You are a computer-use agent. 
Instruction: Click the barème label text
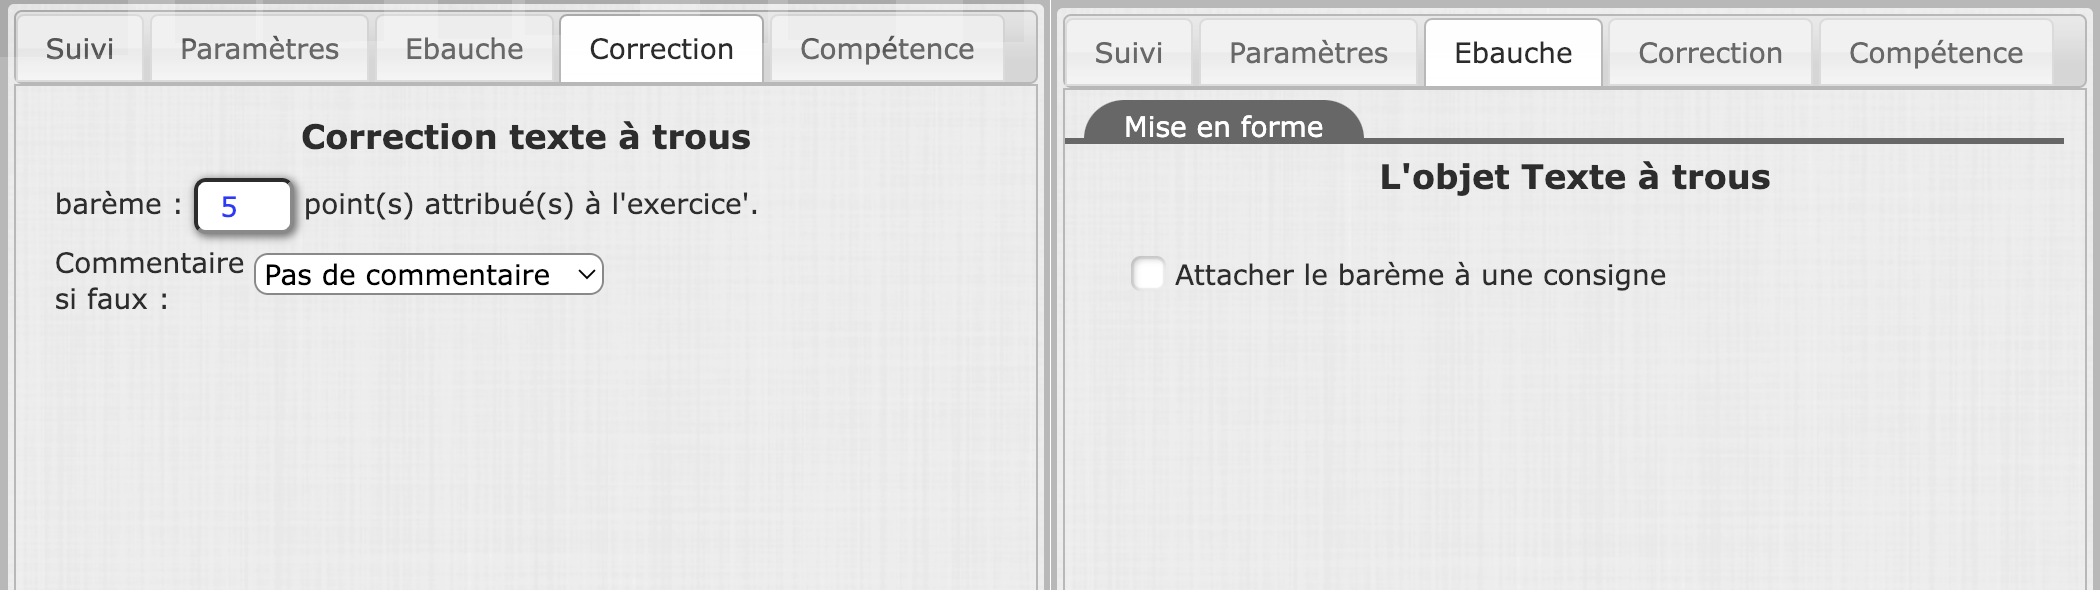108,204
